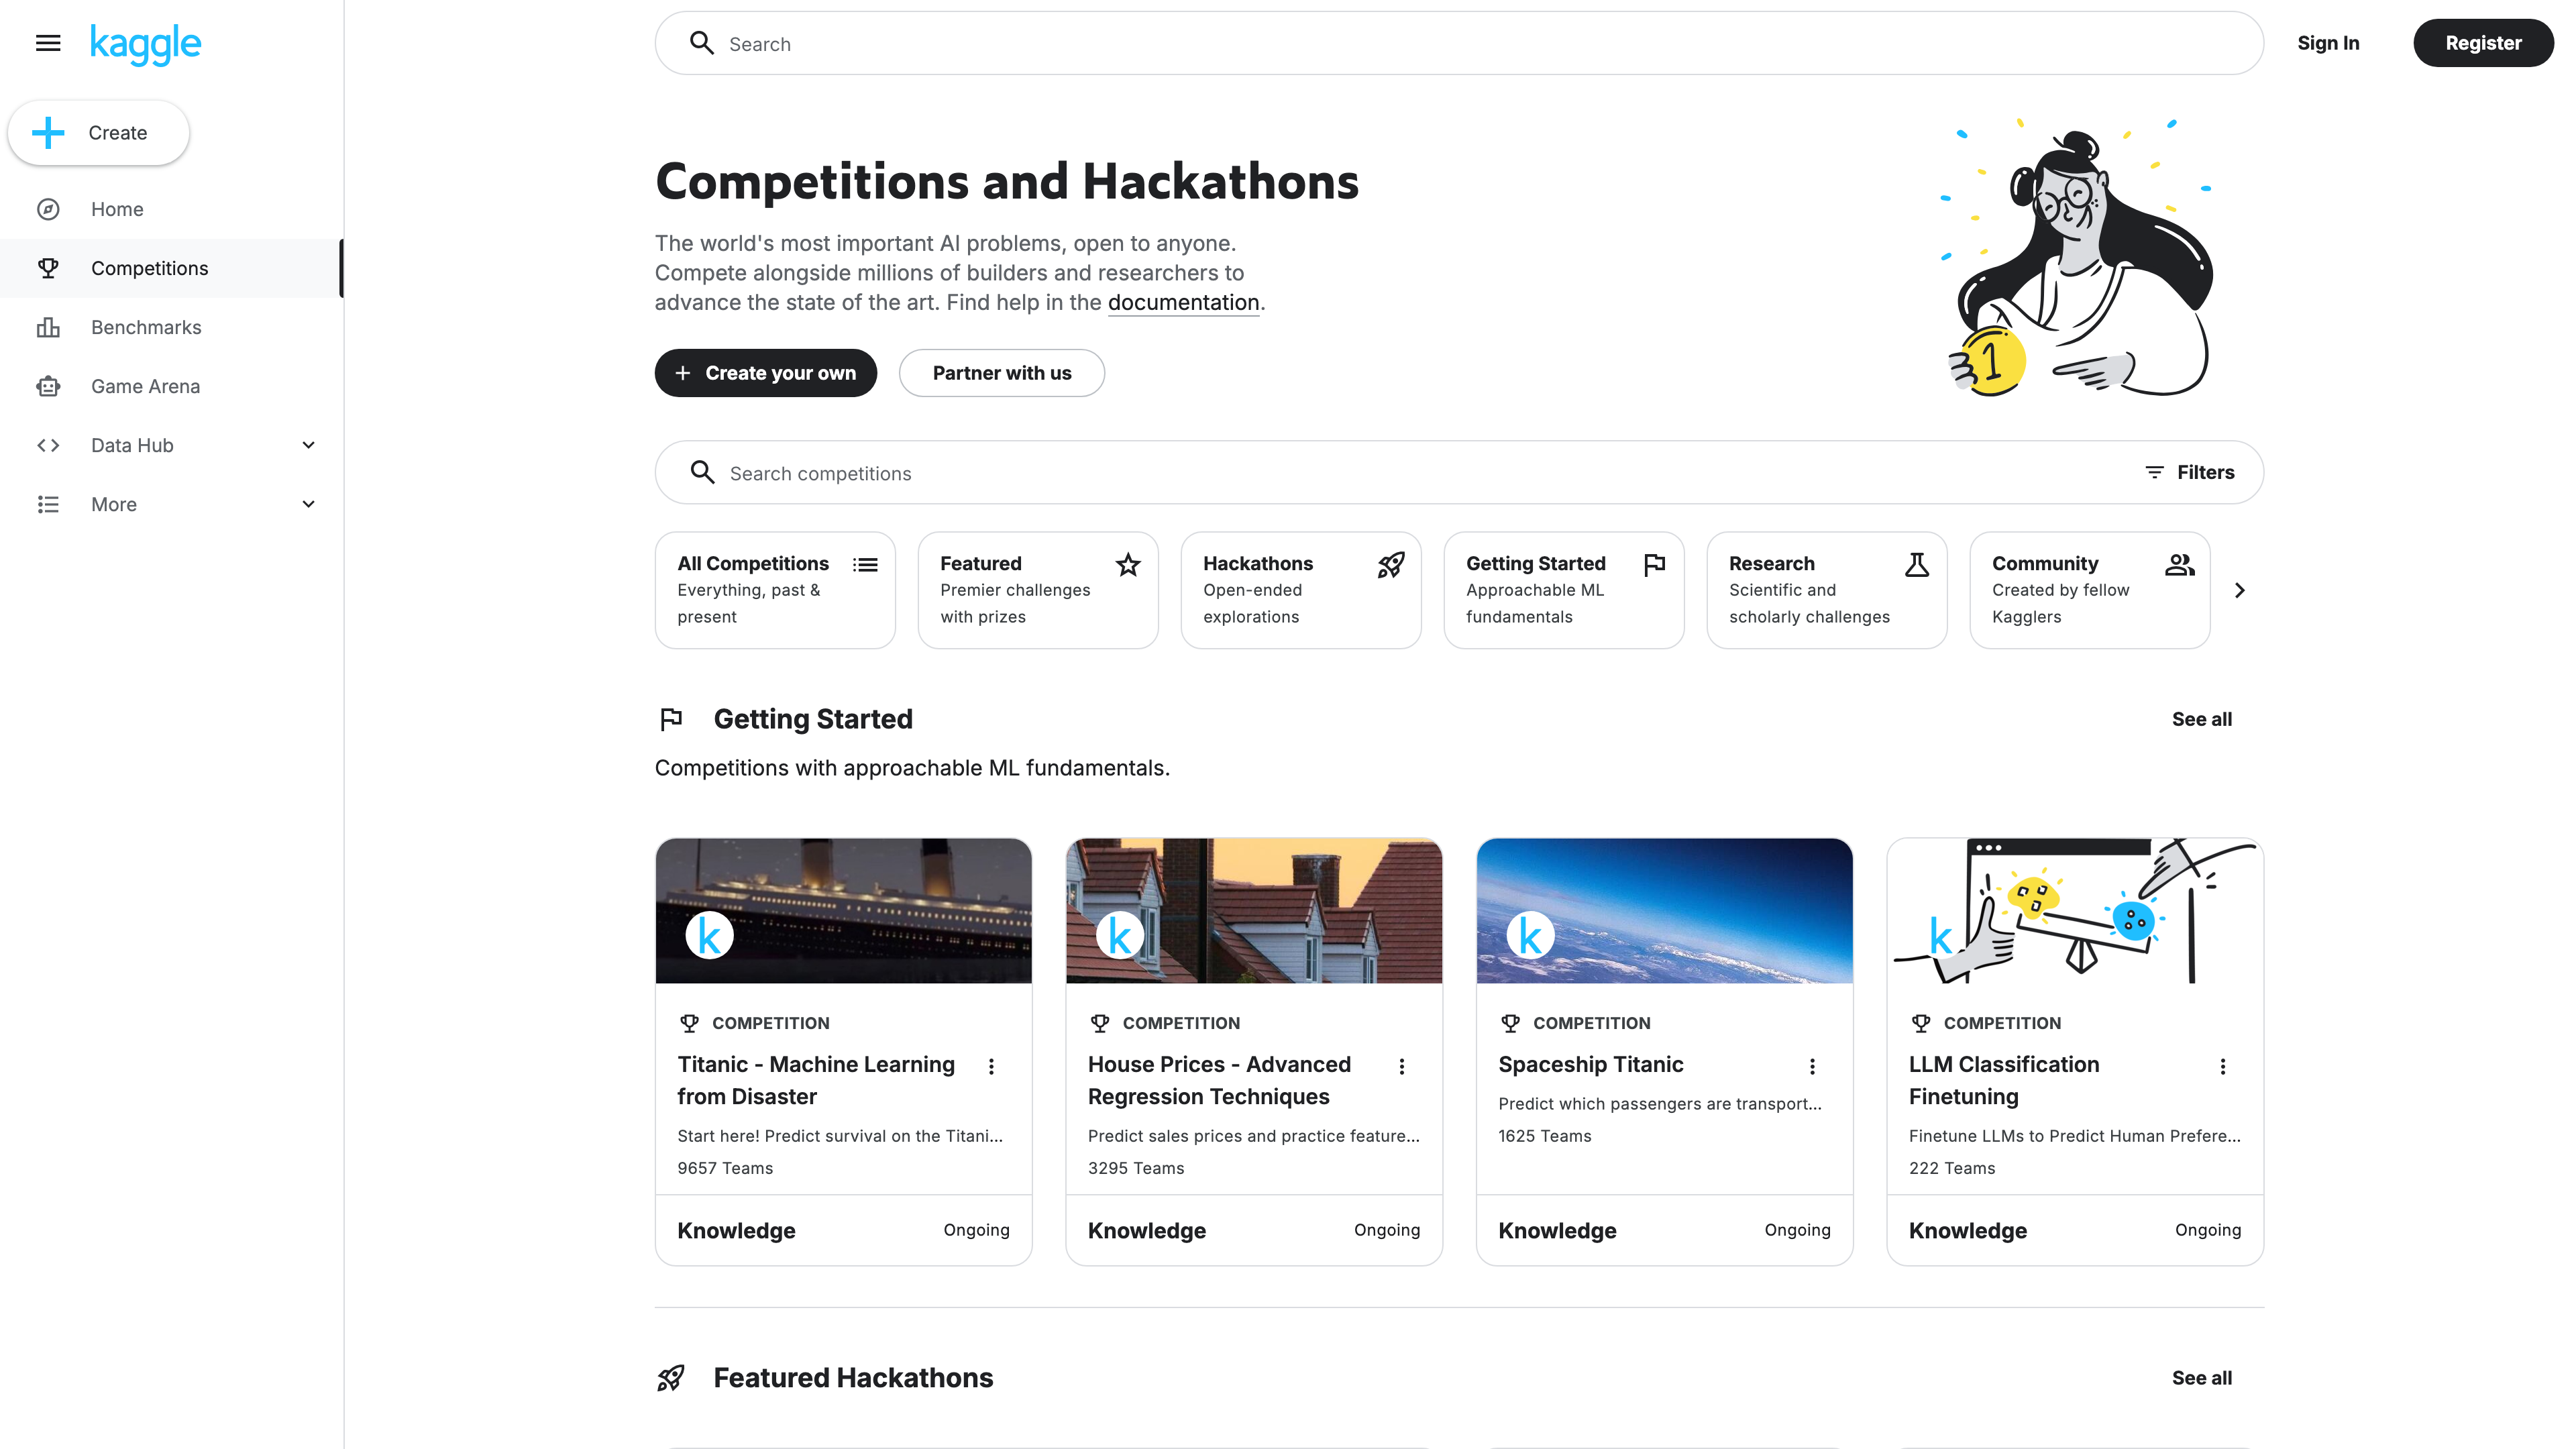This screenshot has width=2576, height=1449.
Task: Click the Register button
Action: (2483, 43)
